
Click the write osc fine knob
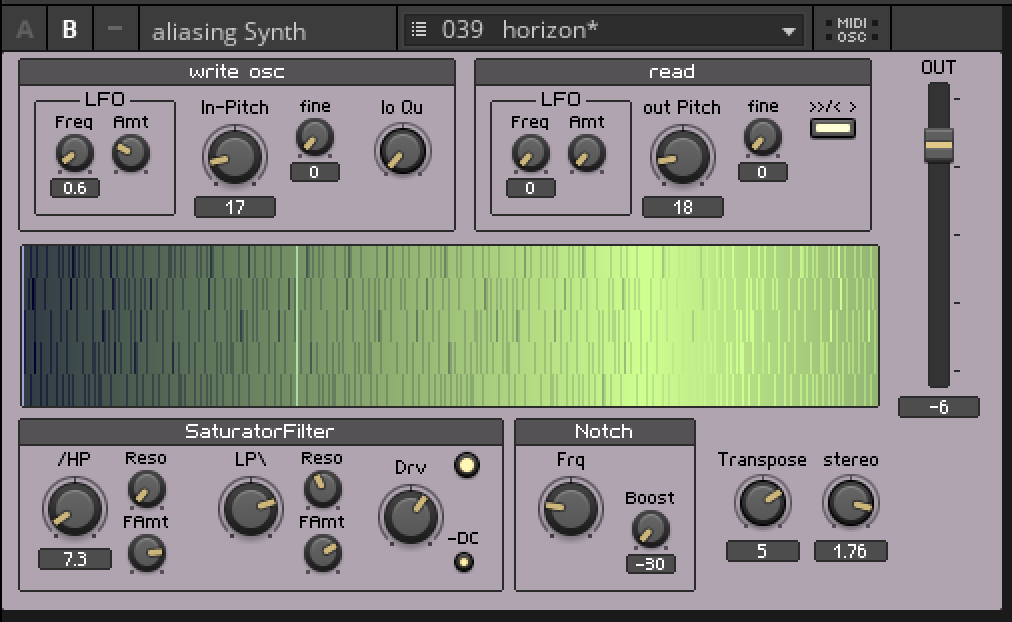tap(314, 137)
